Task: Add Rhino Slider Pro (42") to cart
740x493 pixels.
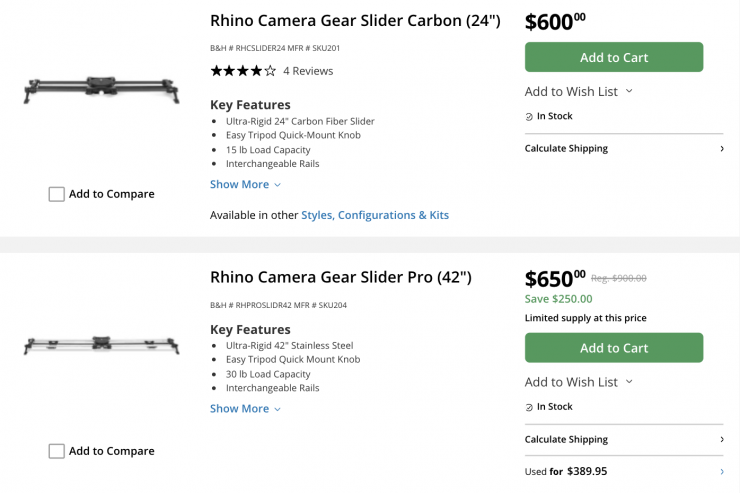Action: tap(614, 348)
